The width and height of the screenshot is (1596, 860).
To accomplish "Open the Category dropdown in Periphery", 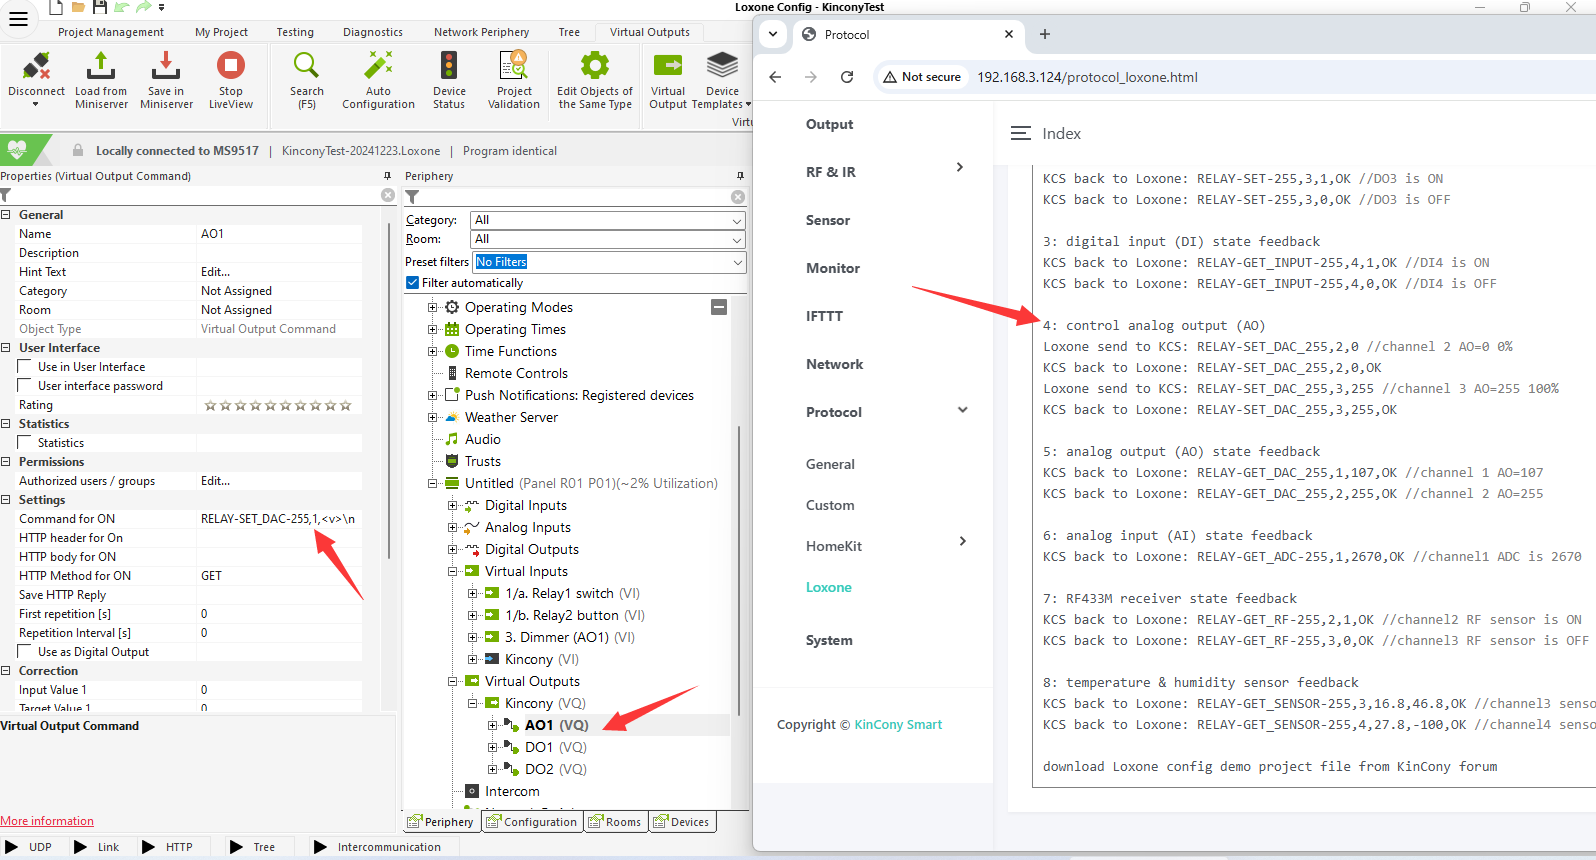I will [x=608, y=220].
